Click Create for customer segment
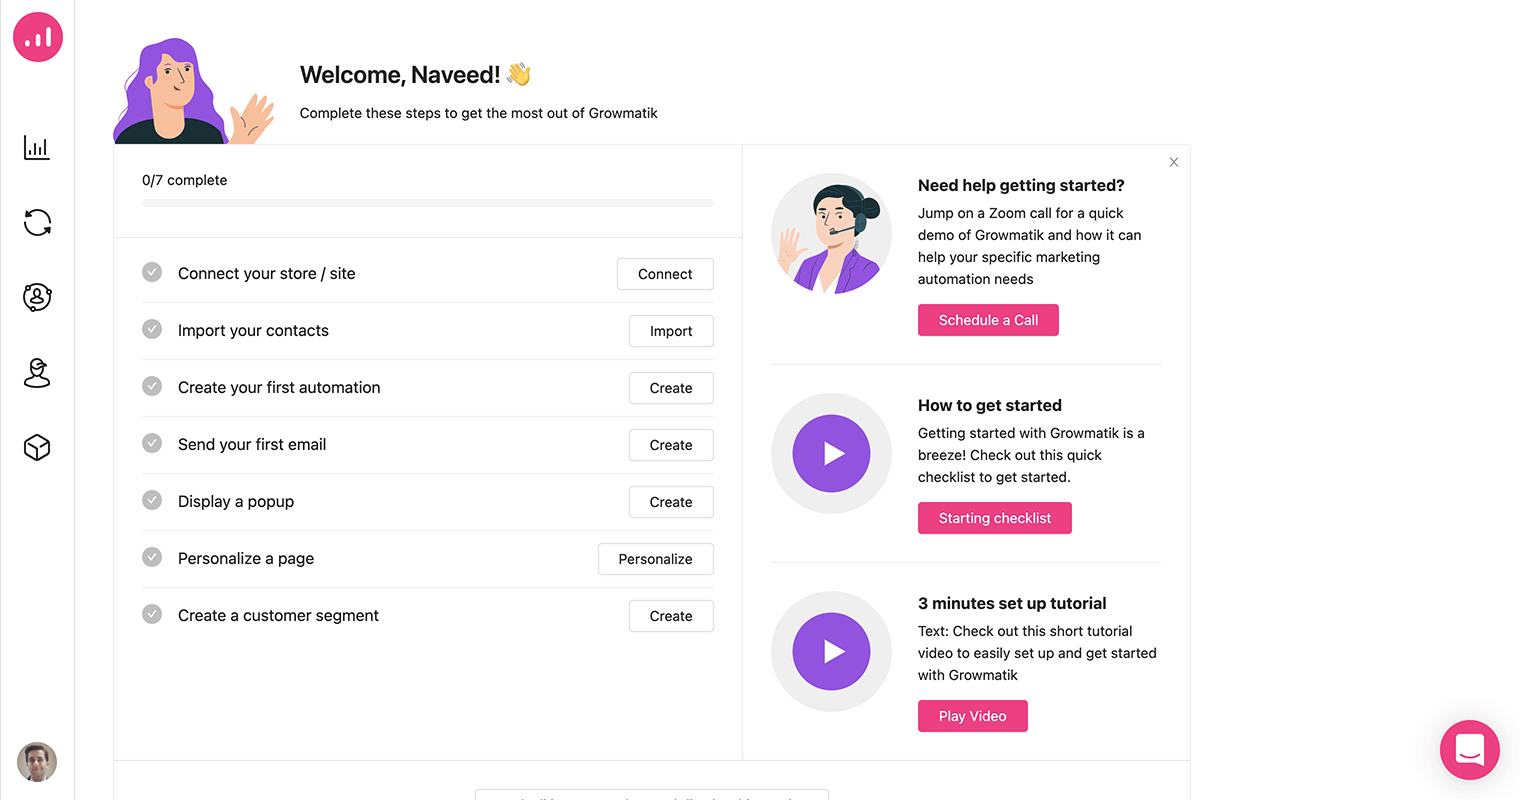Viewport: 1520px width, 800px height. (671, 616)
